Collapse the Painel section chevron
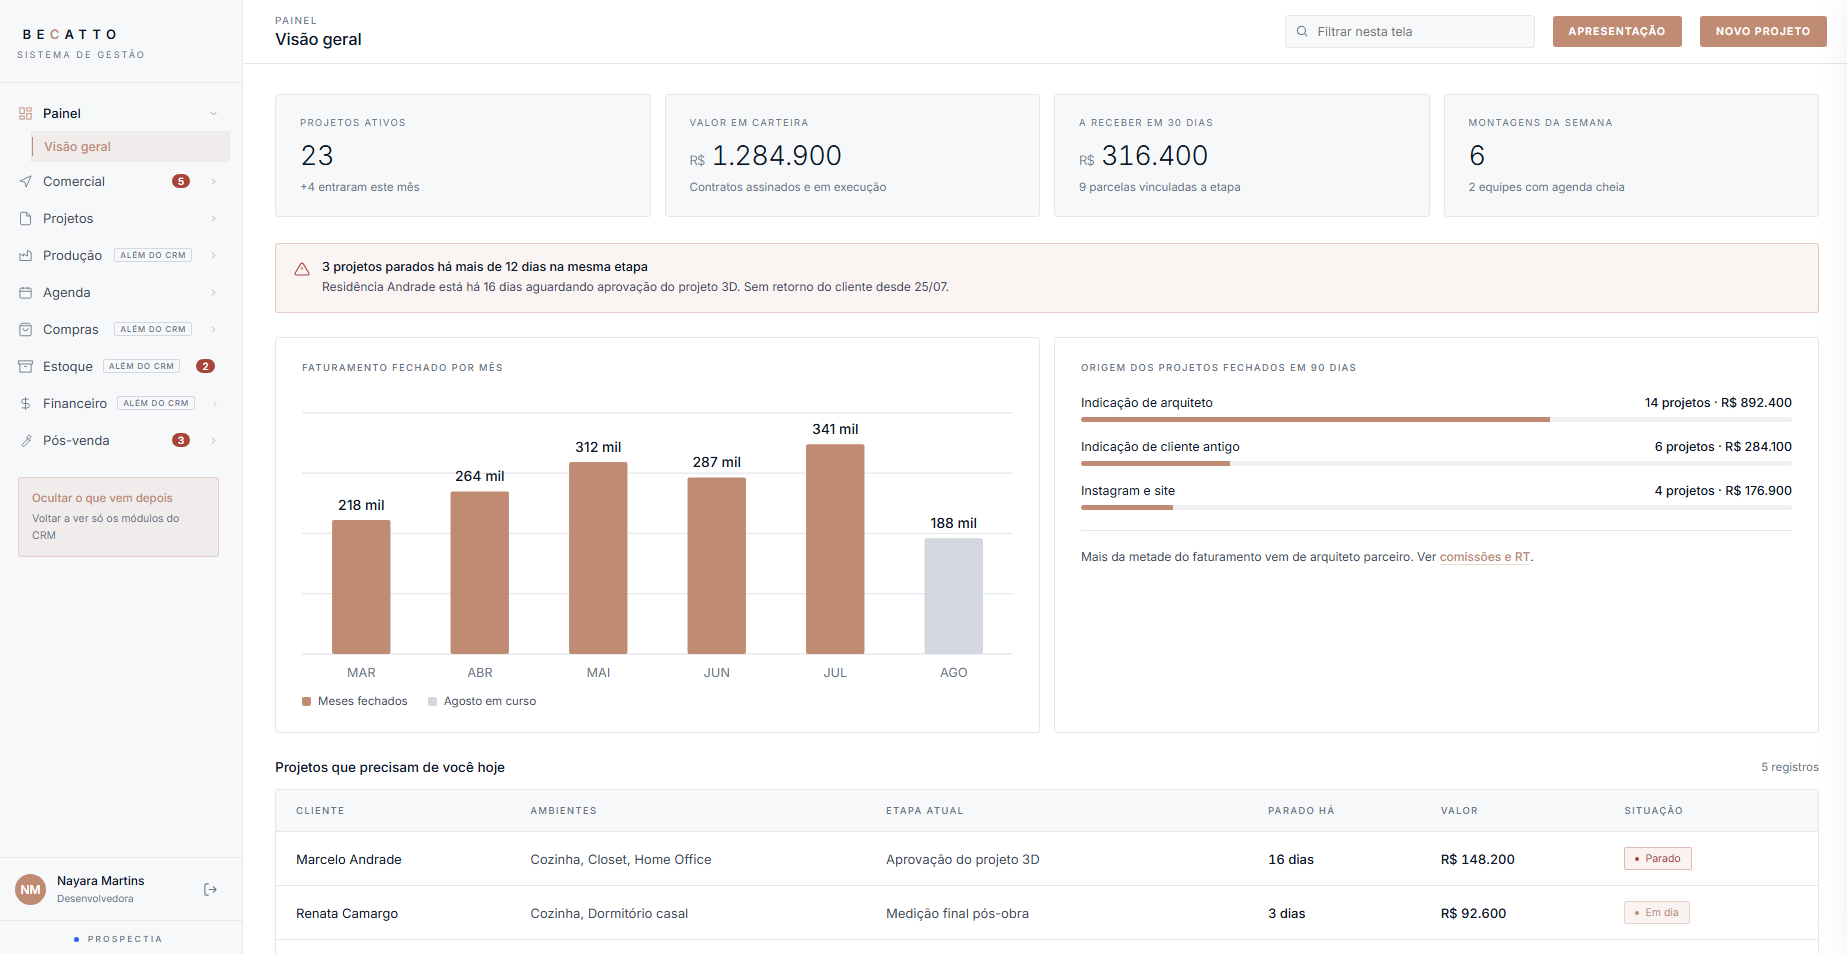 (213, 114)
